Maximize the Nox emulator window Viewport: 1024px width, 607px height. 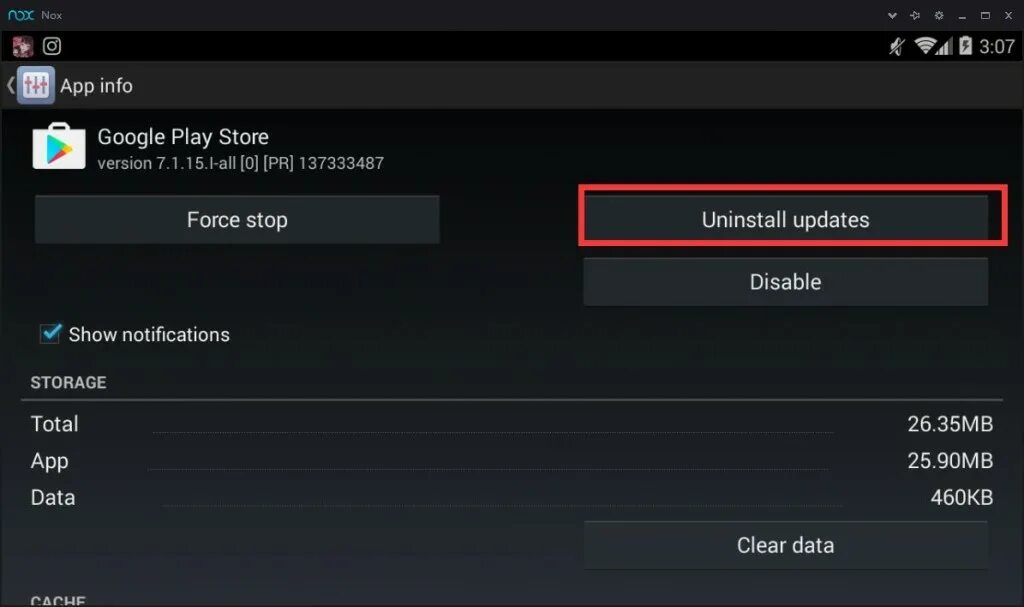(x=985, y=15)
